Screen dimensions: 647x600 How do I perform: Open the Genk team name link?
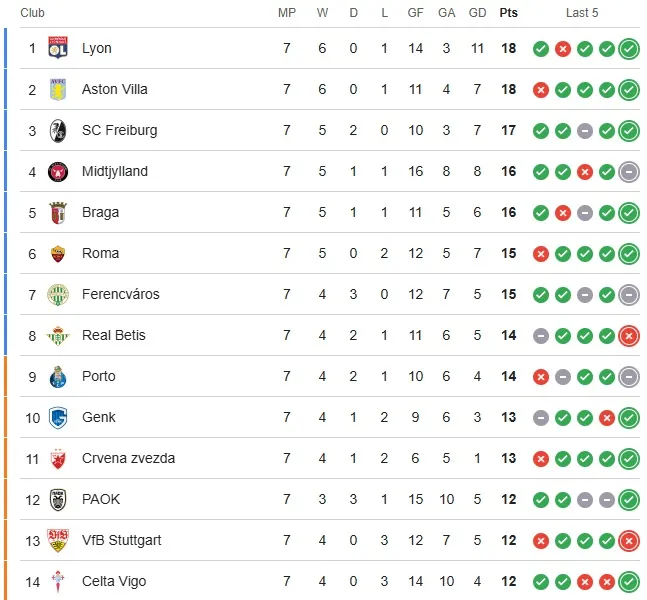click(99, 417)
